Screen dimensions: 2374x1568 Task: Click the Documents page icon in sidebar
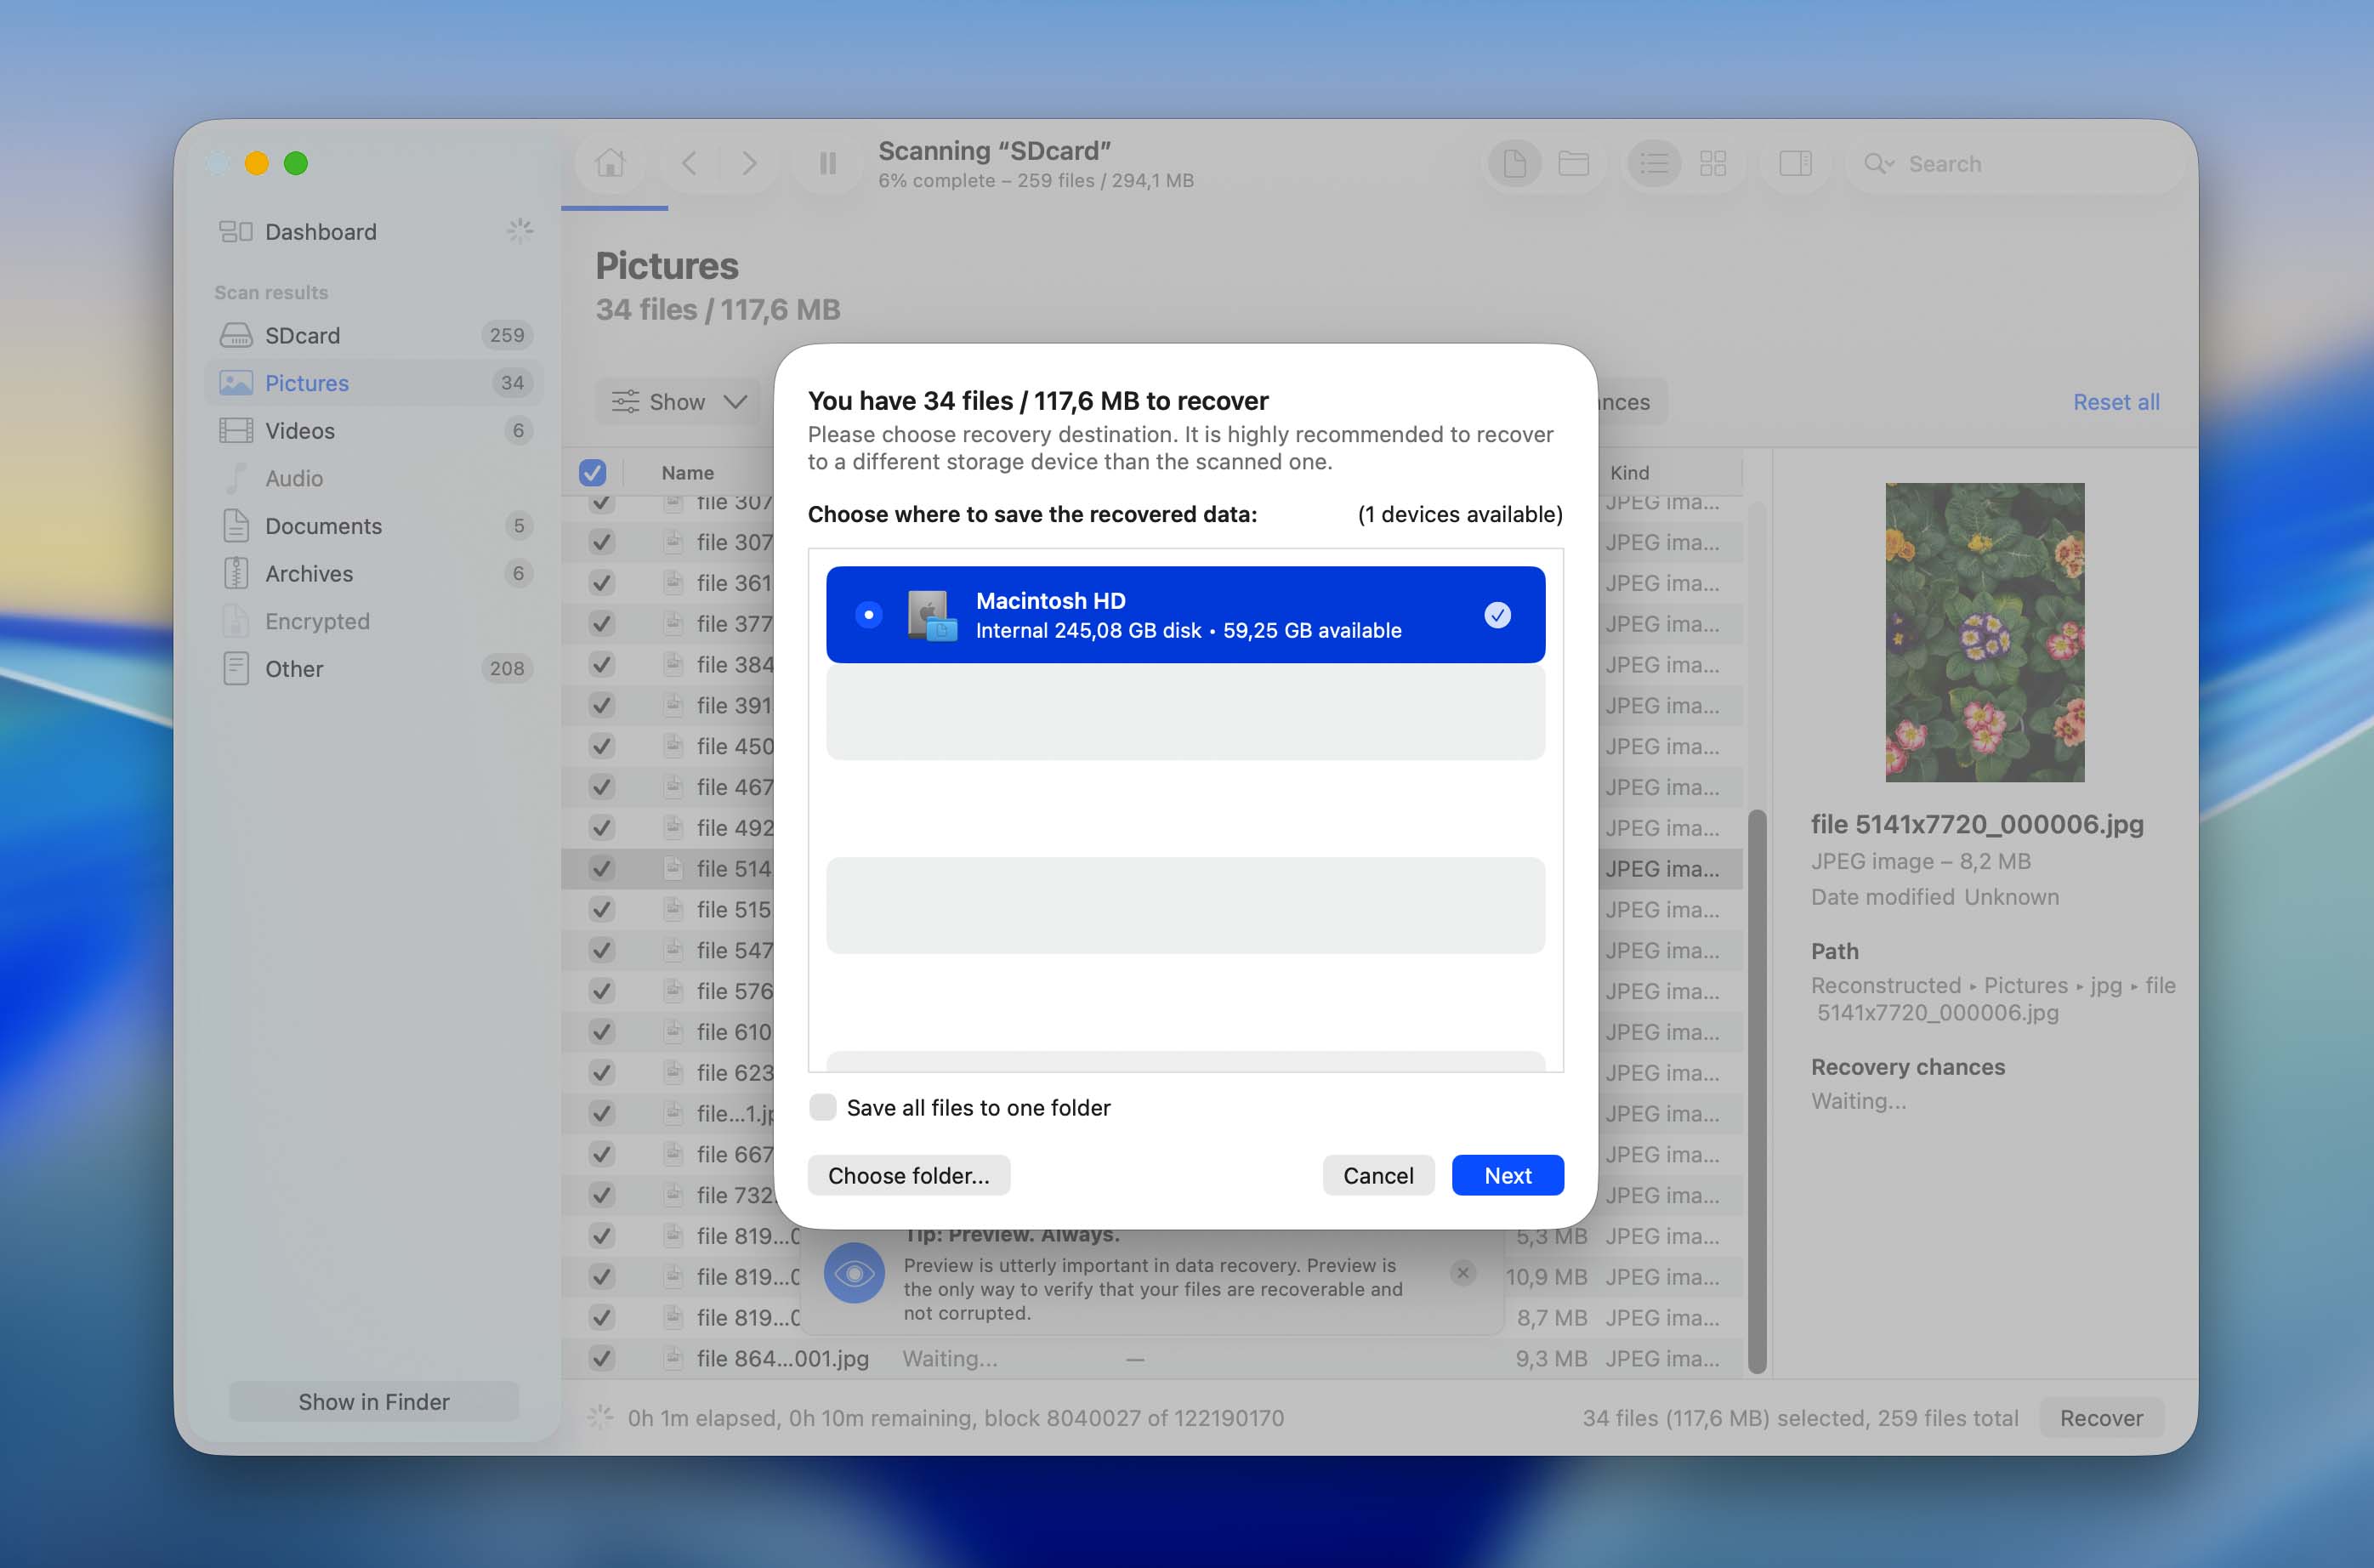236,526
